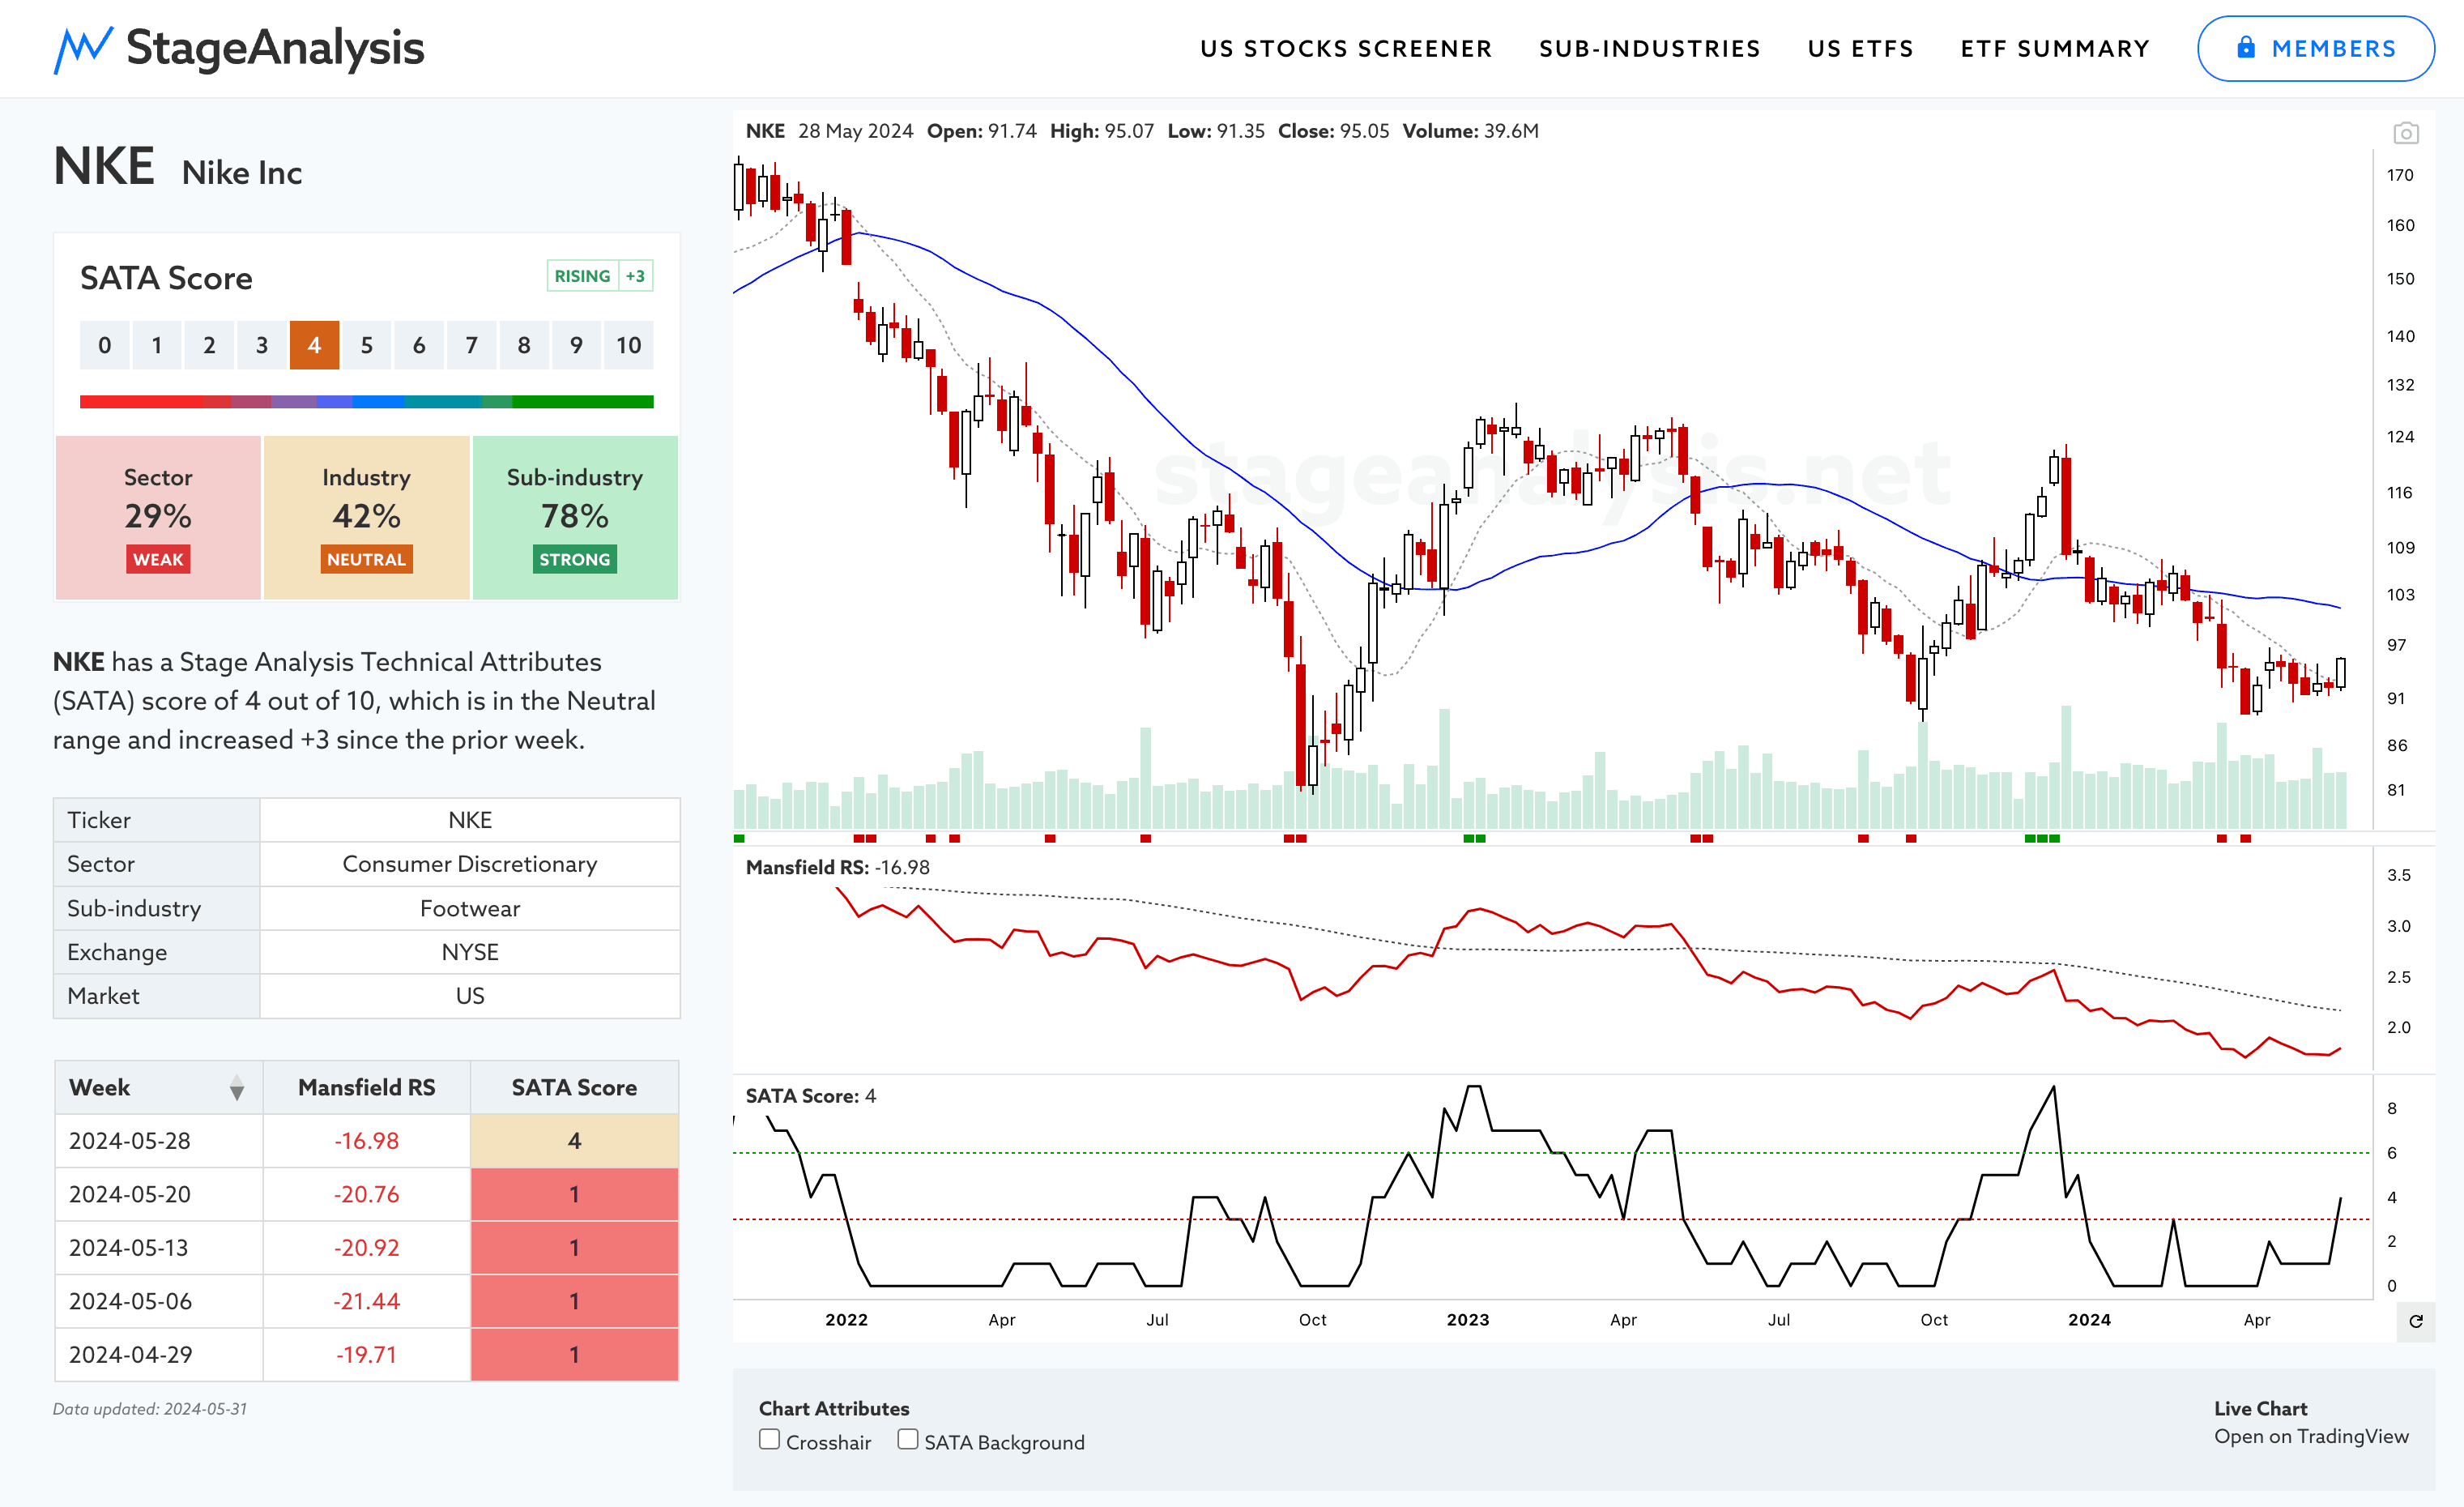Open on TradingView link
This screenshot has width=2464, height=1507.
coord(2311,1436)
